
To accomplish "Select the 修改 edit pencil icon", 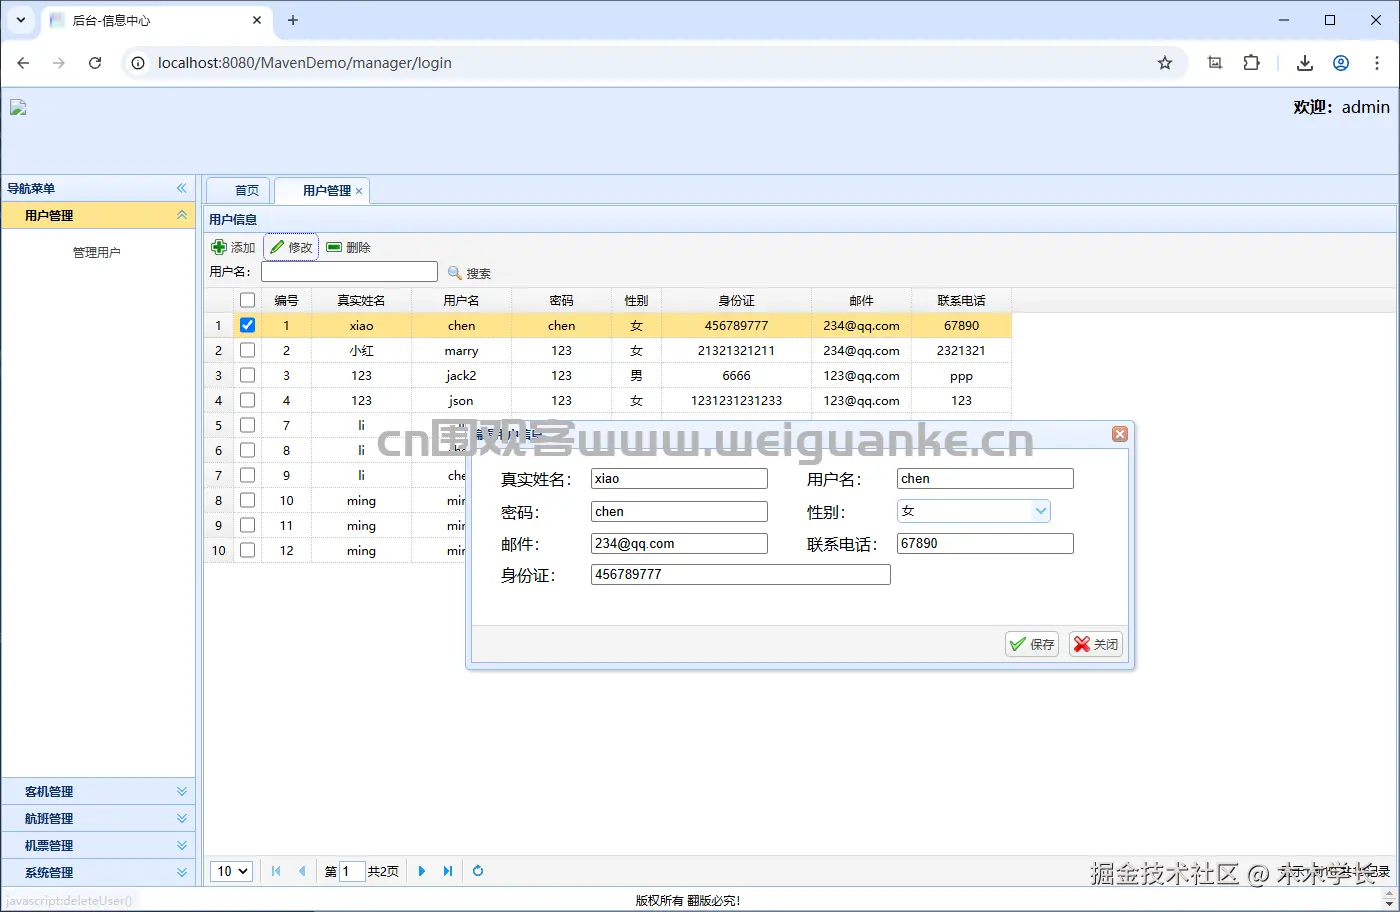I will click(277, 246).
